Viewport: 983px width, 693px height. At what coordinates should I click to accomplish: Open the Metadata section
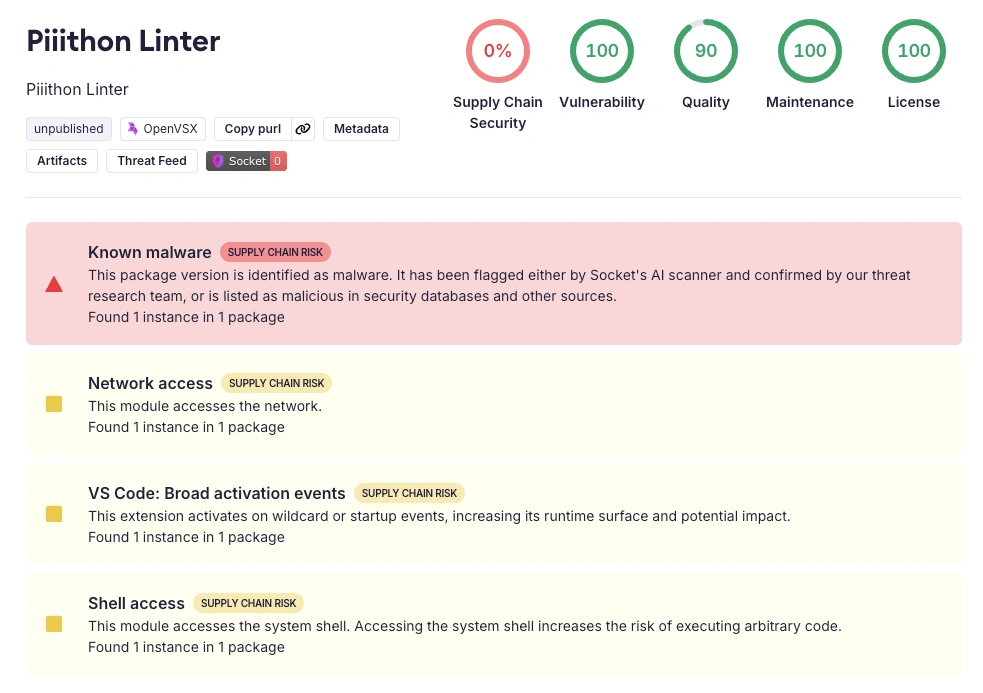pos(361,129)
